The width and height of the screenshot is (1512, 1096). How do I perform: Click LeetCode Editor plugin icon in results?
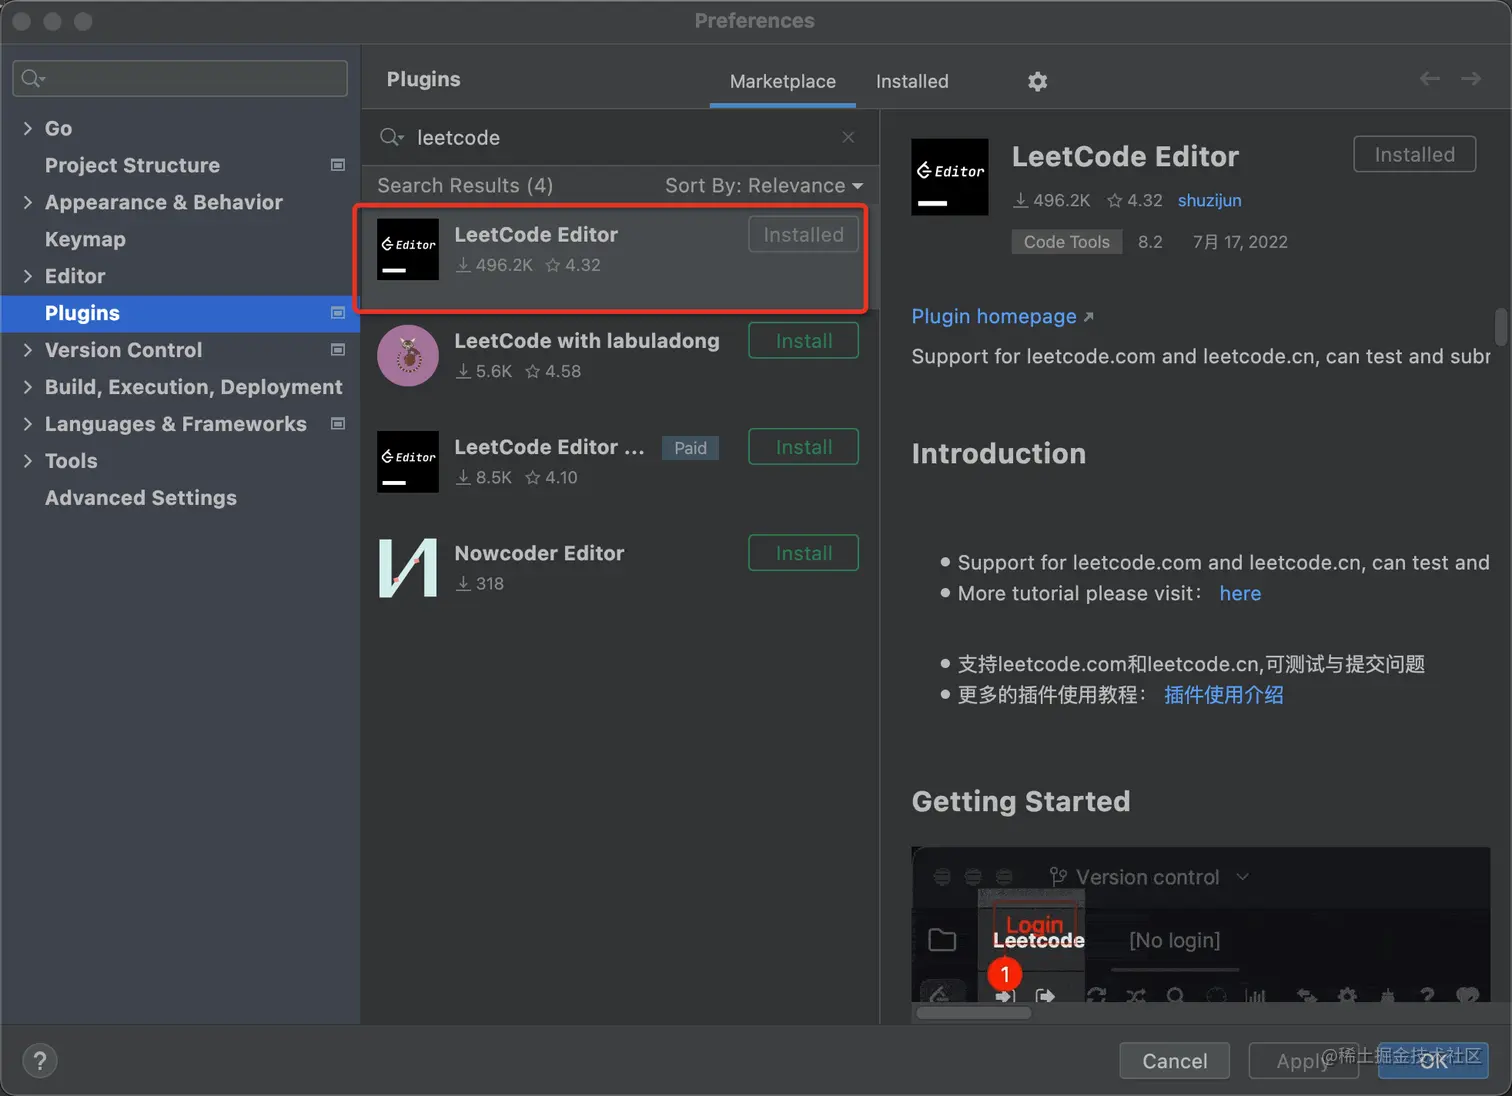point(408,249)
